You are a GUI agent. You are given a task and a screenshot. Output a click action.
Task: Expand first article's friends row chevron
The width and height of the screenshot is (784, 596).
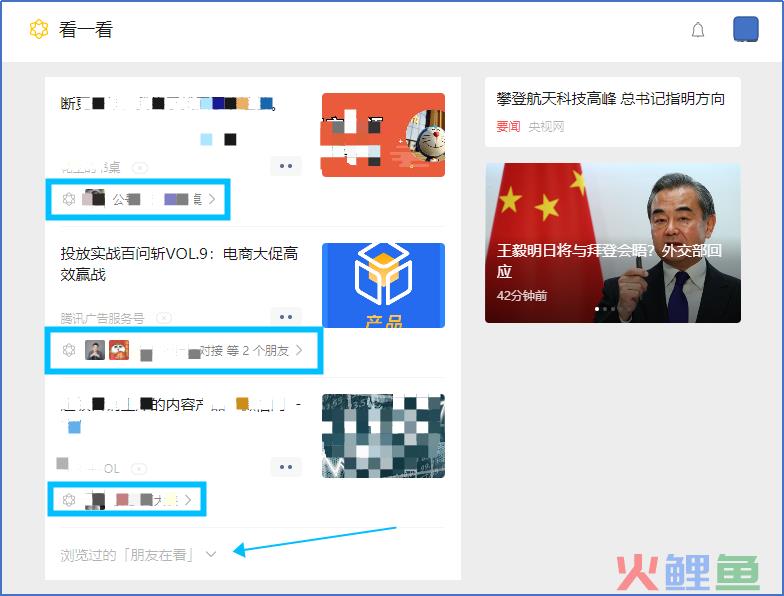(x=212, y=199)
